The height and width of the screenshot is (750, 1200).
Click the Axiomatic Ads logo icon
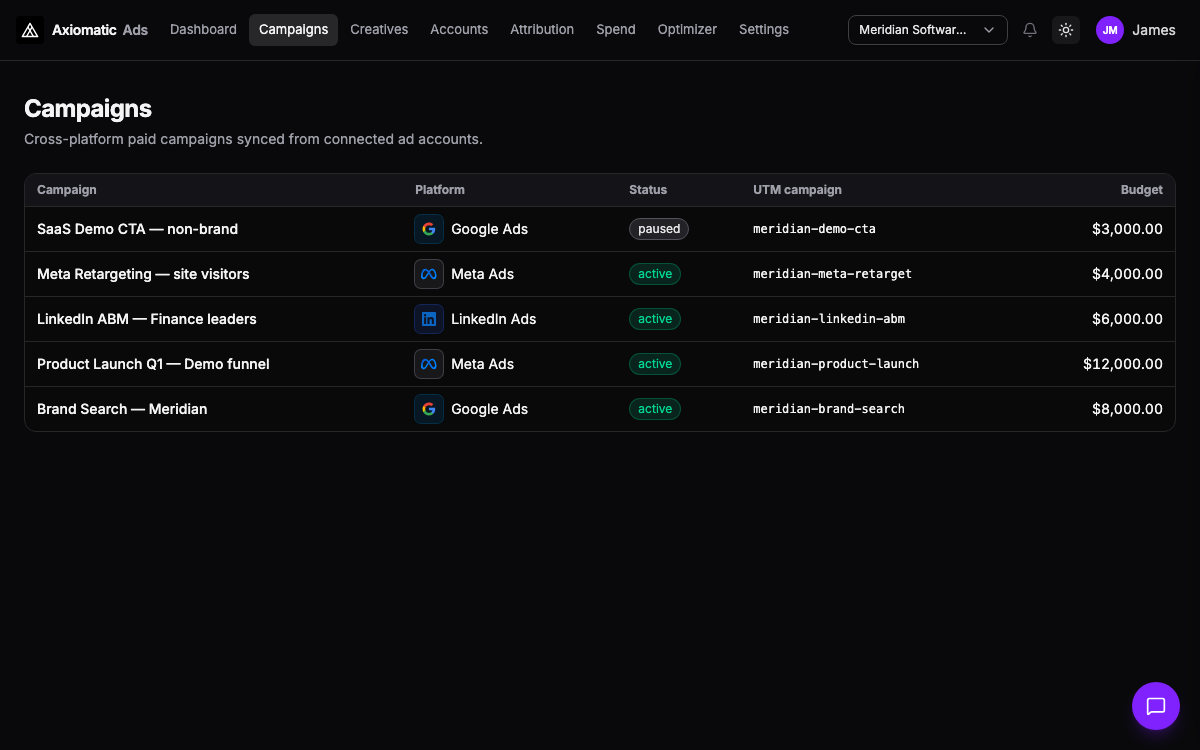point(30,30)
